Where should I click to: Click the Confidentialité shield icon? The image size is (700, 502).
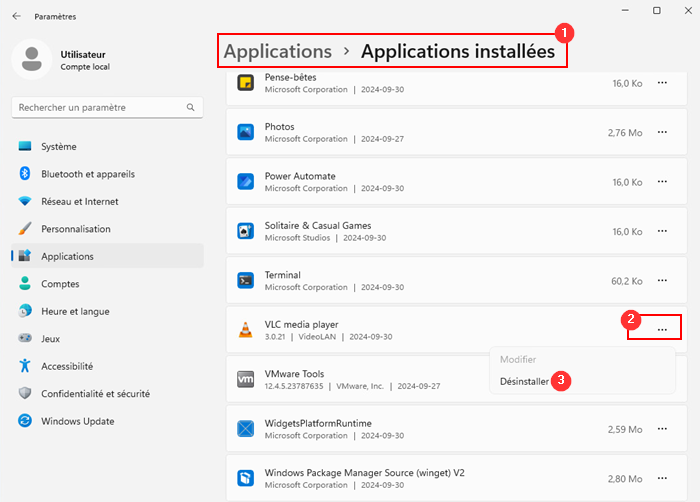coord(25,393)
